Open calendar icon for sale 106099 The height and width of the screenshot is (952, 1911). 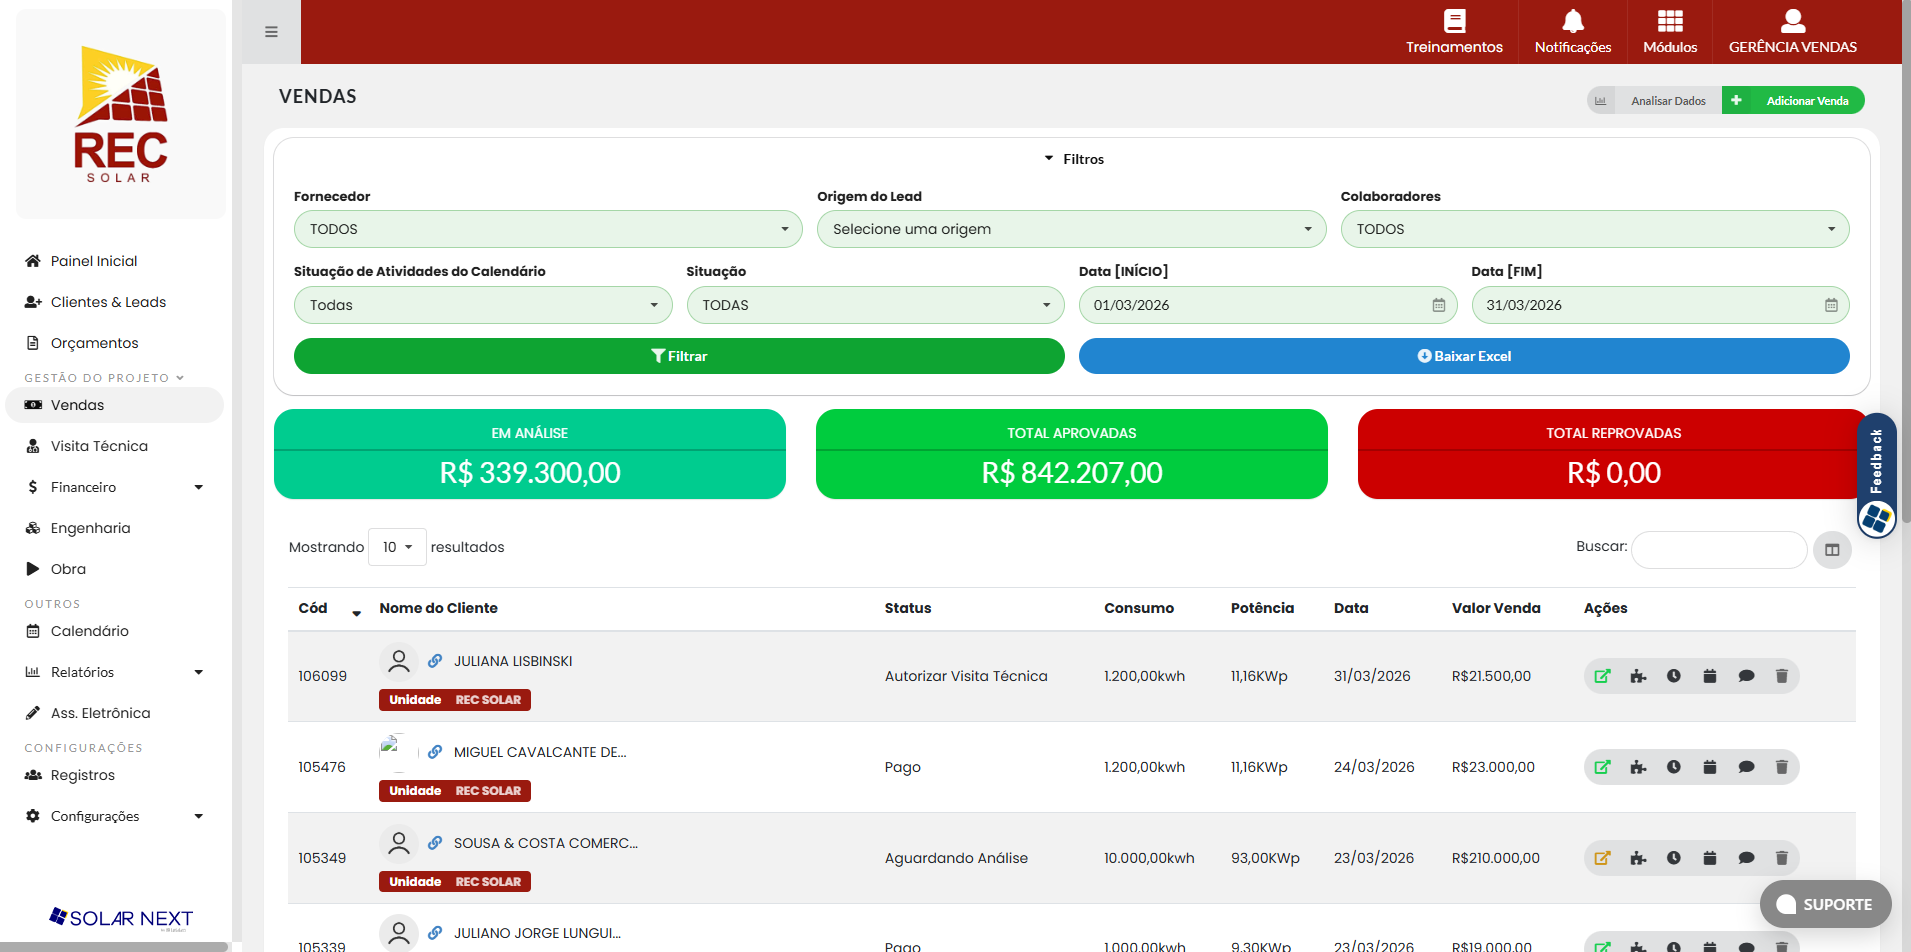[x=1710, y=676]
